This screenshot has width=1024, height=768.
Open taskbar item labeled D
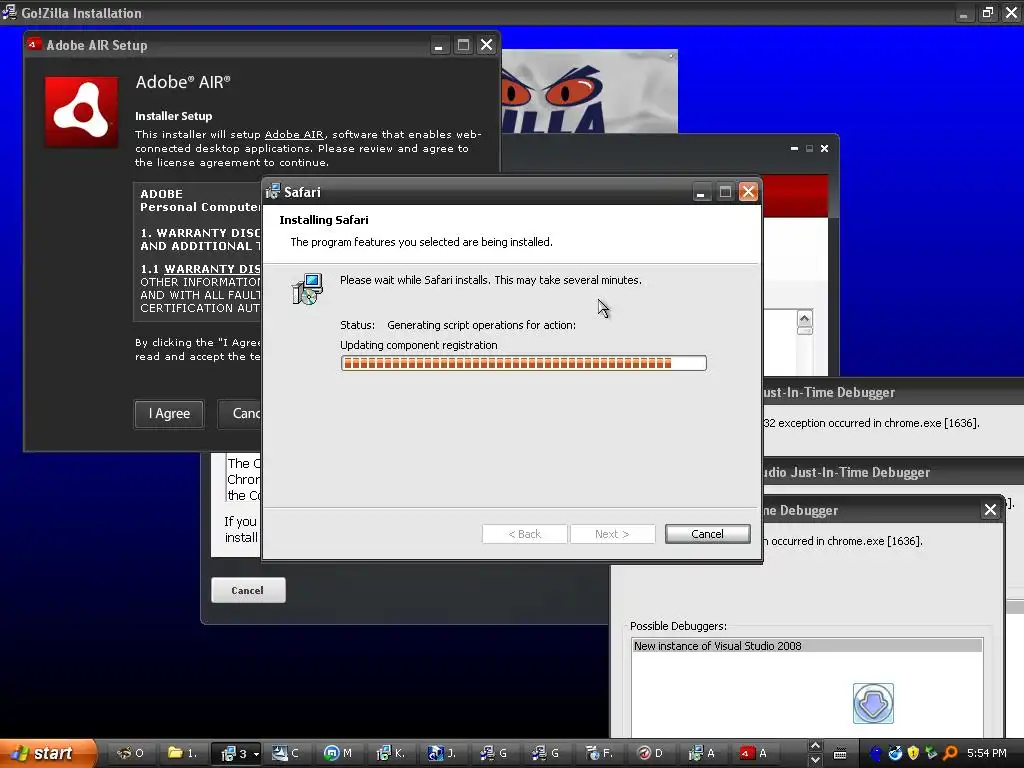(x=650, y=753)
